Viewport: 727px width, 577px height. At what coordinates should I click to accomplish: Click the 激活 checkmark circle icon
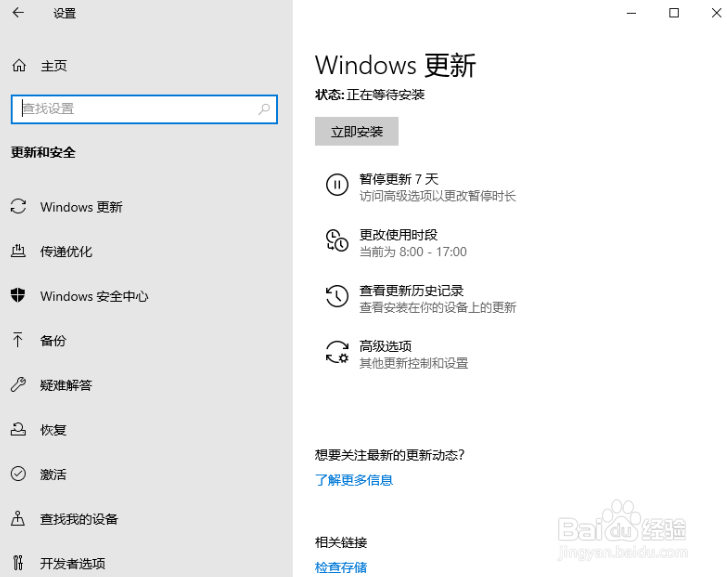[18, 474]
